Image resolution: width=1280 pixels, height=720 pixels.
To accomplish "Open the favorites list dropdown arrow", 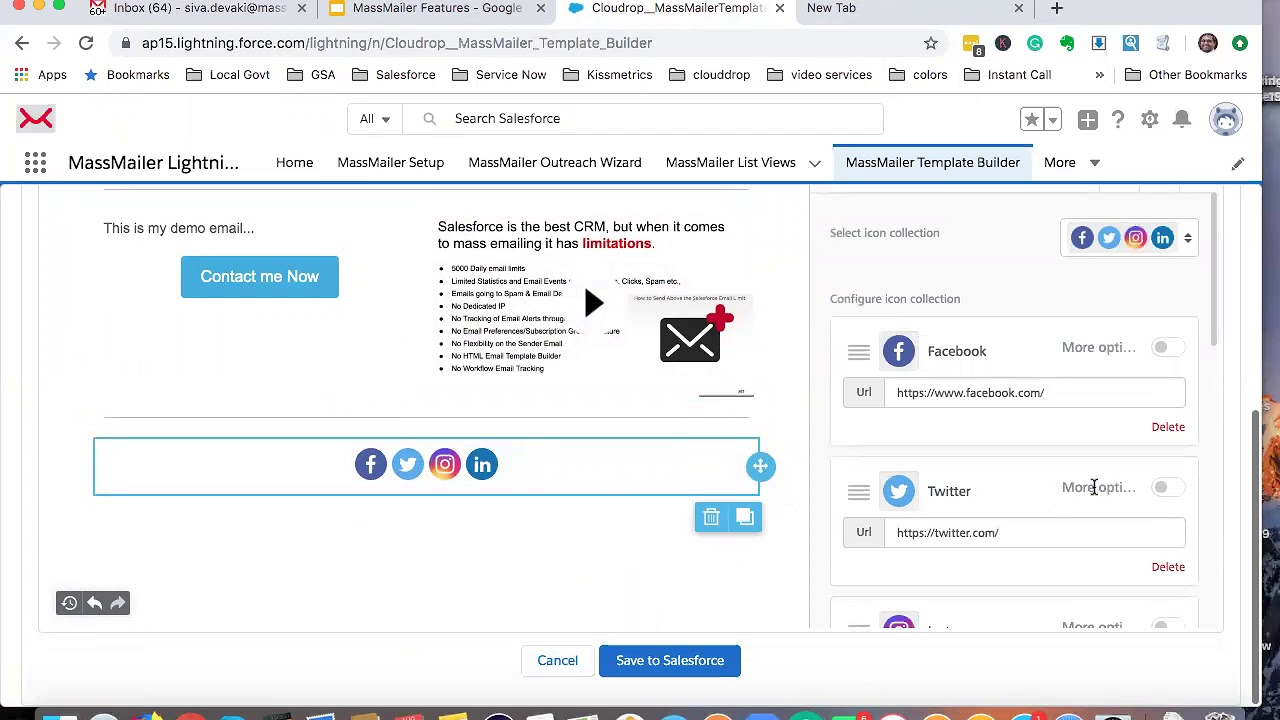I will (x=1054, y=120).
